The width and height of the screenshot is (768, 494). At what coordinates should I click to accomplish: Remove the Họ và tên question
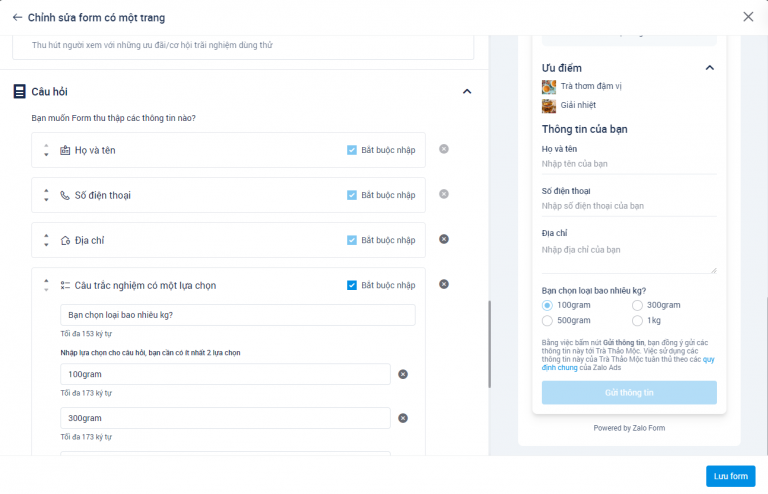[444, 150]
